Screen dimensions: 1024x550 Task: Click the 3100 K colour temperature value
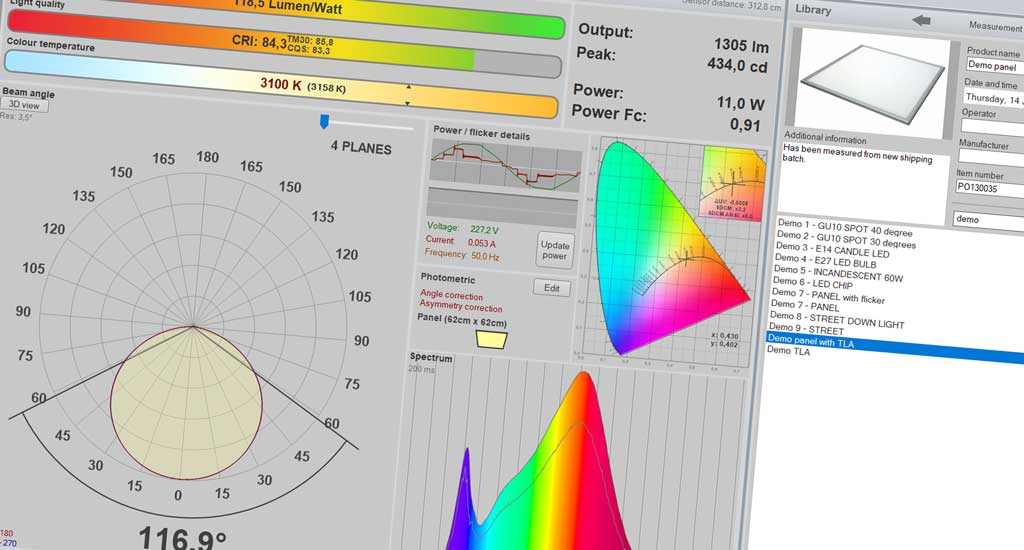pyautogui.click(x=280, y=83)
